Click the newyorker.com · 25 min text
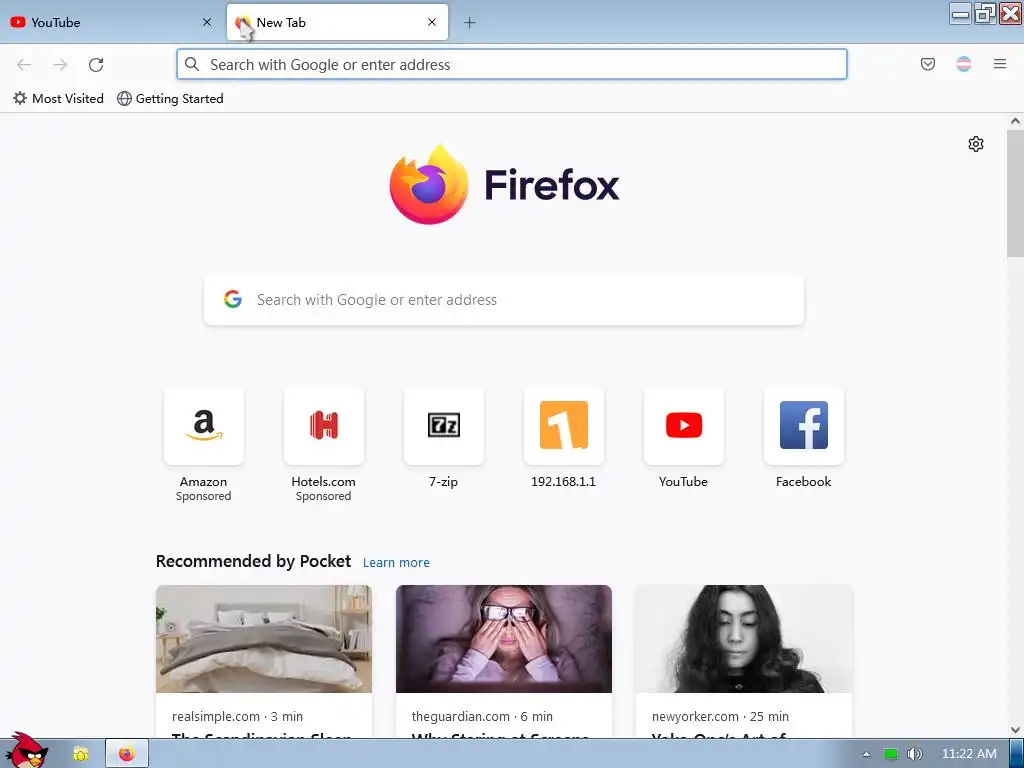This screenshot has width=1024, height=768. tap(720, 716)
